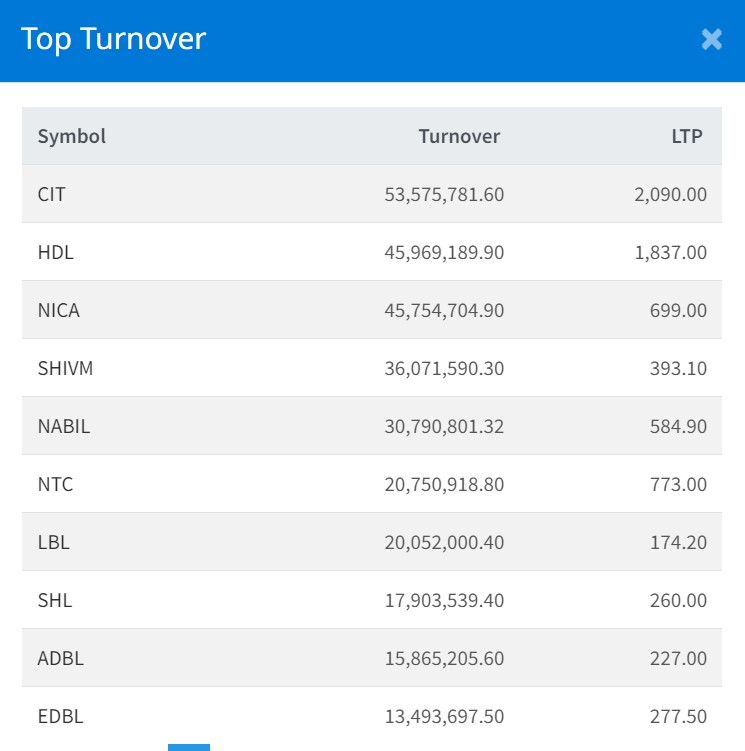This screenshot has width=745, height=751.
Task: Select the NABIL symbol row
Action: pyautogui.click(x=64, y=426)
